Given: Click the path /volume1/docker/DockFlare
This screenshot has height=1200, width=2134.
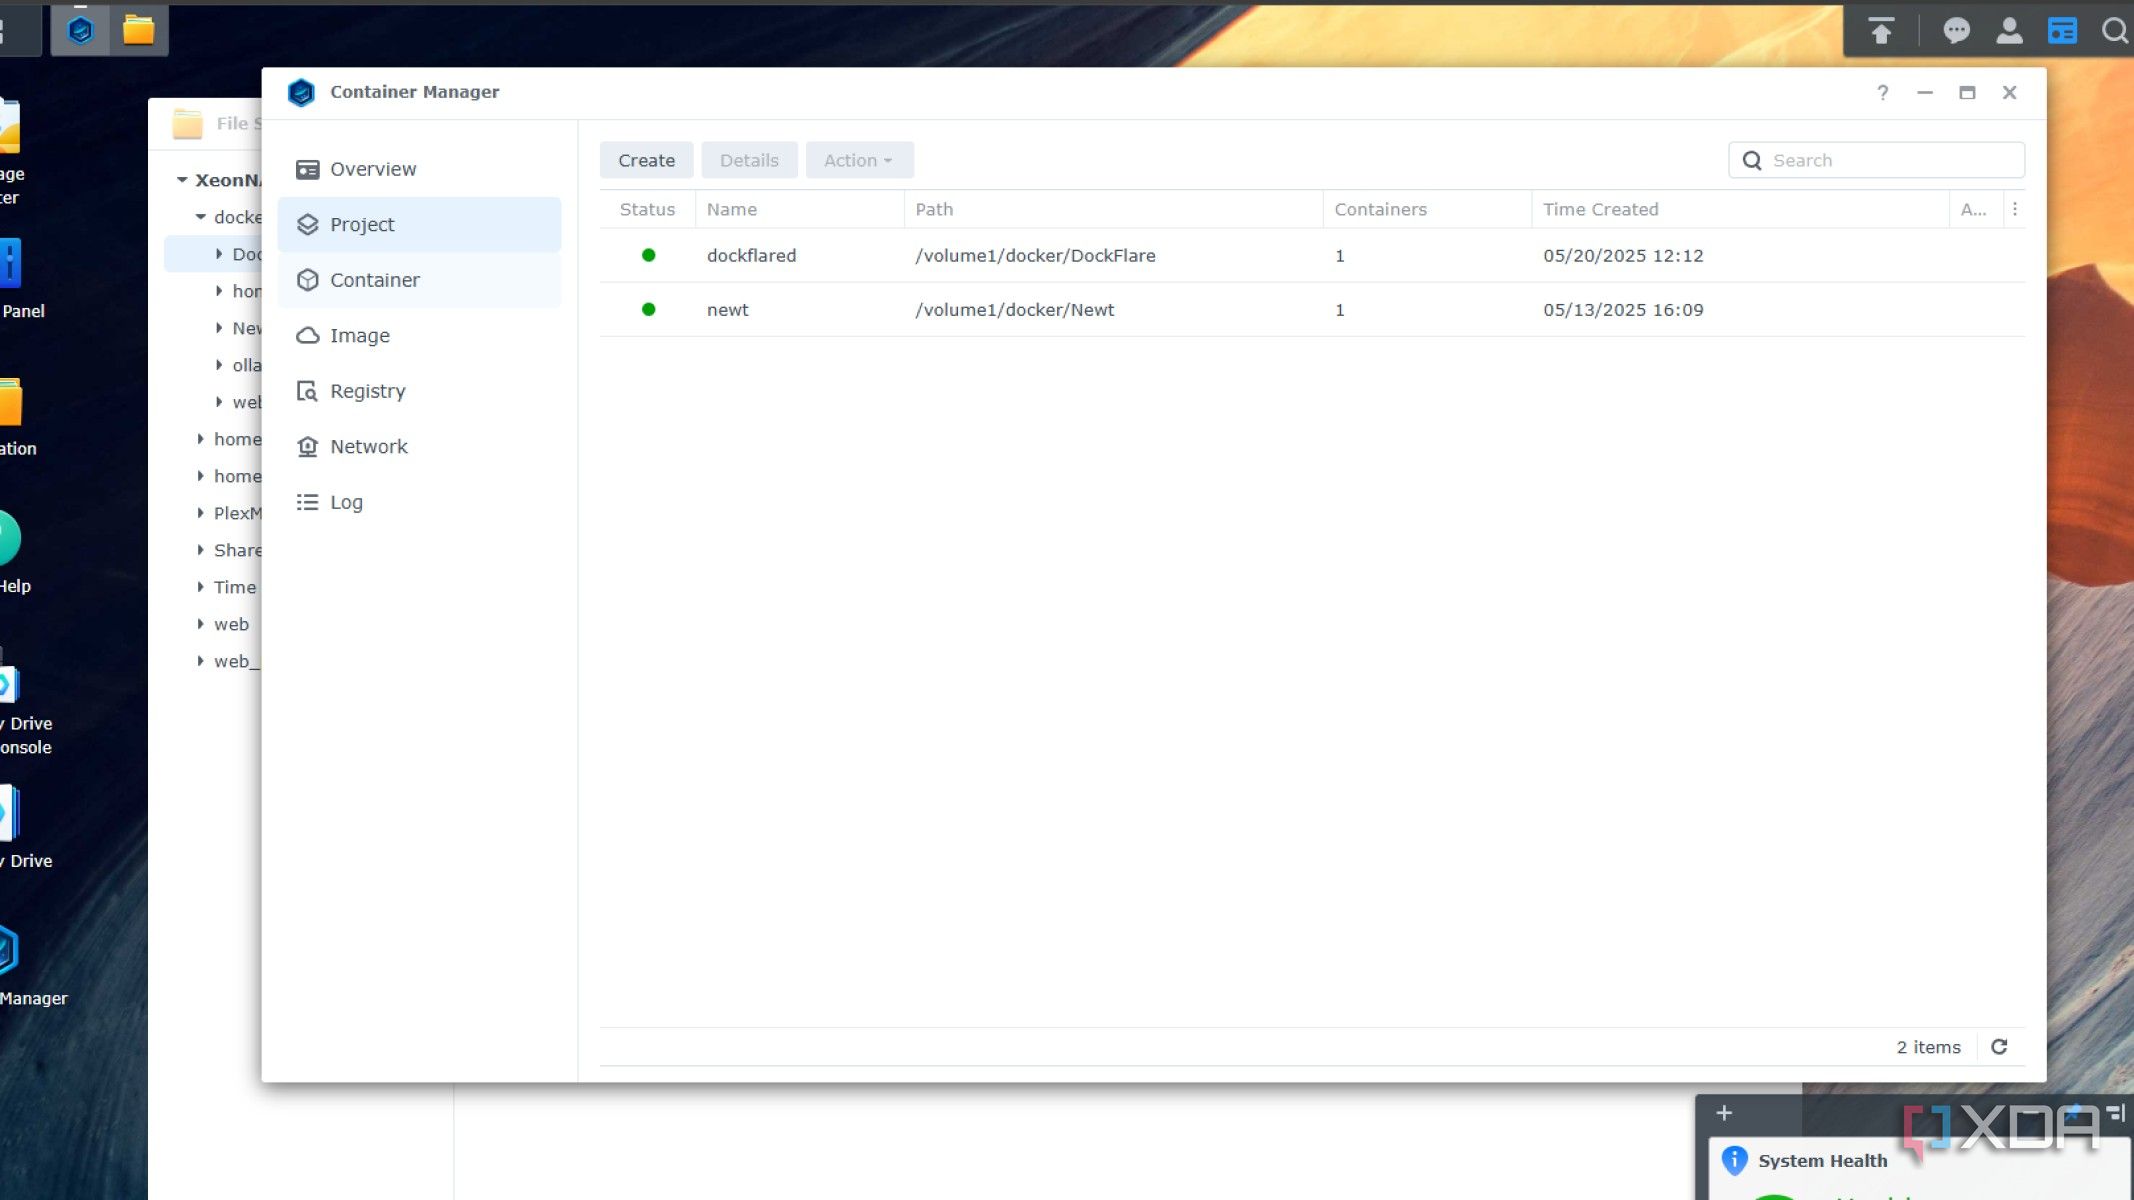Looking at the screenshot, I should tap(1035, 255).
